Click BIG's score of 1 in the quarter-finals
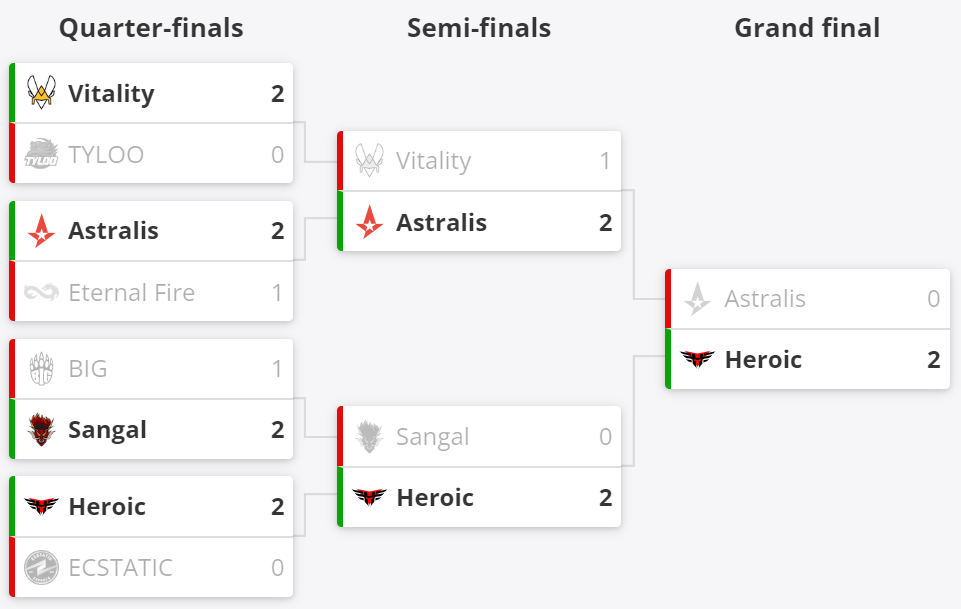Image resolution: width=961 pixels, height=609 pixels. tap(277, 369)
